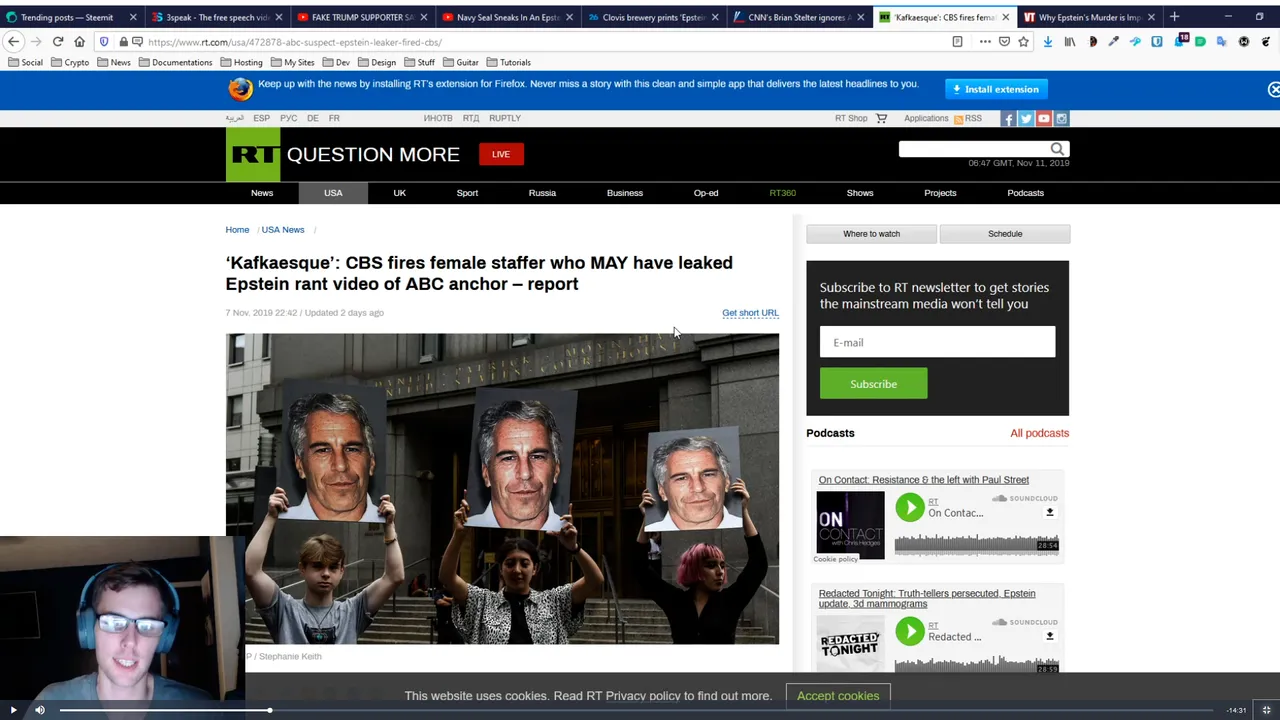Go back using the browser back arrow
The width and height of the screenshot is (1280, 720).
[13, 42]
